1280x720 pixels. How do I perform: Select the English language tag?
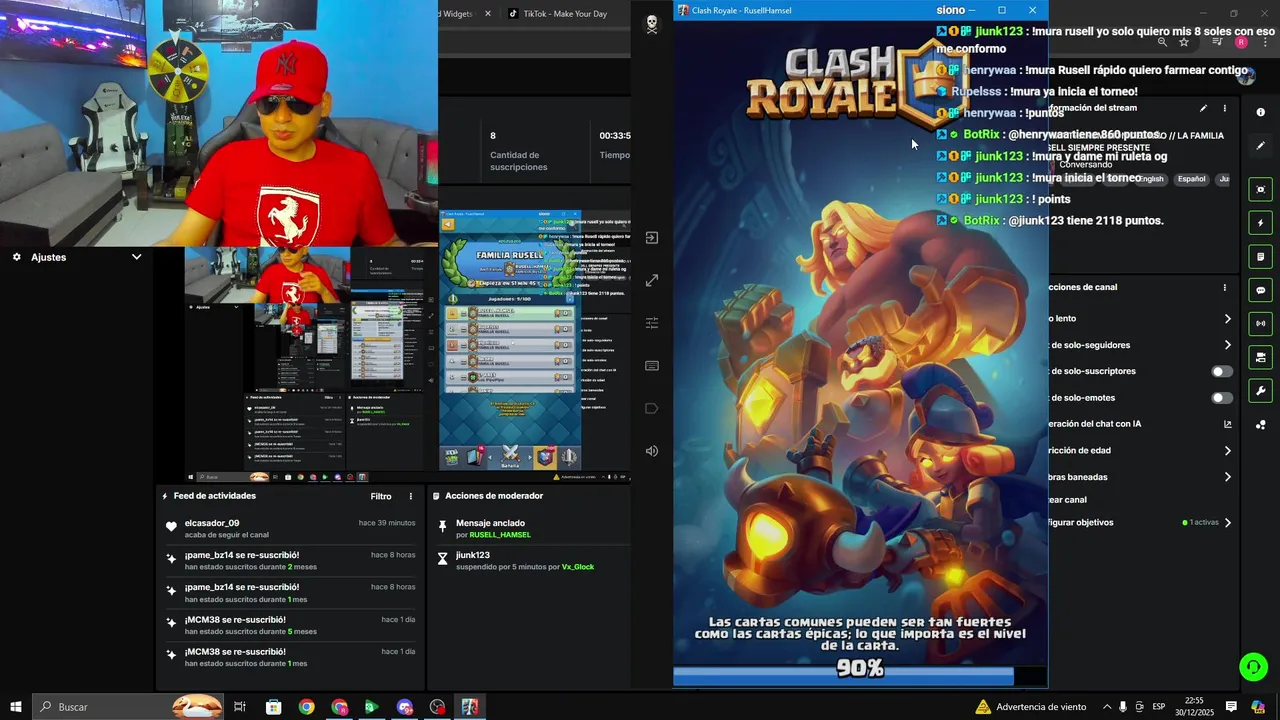1152,179
